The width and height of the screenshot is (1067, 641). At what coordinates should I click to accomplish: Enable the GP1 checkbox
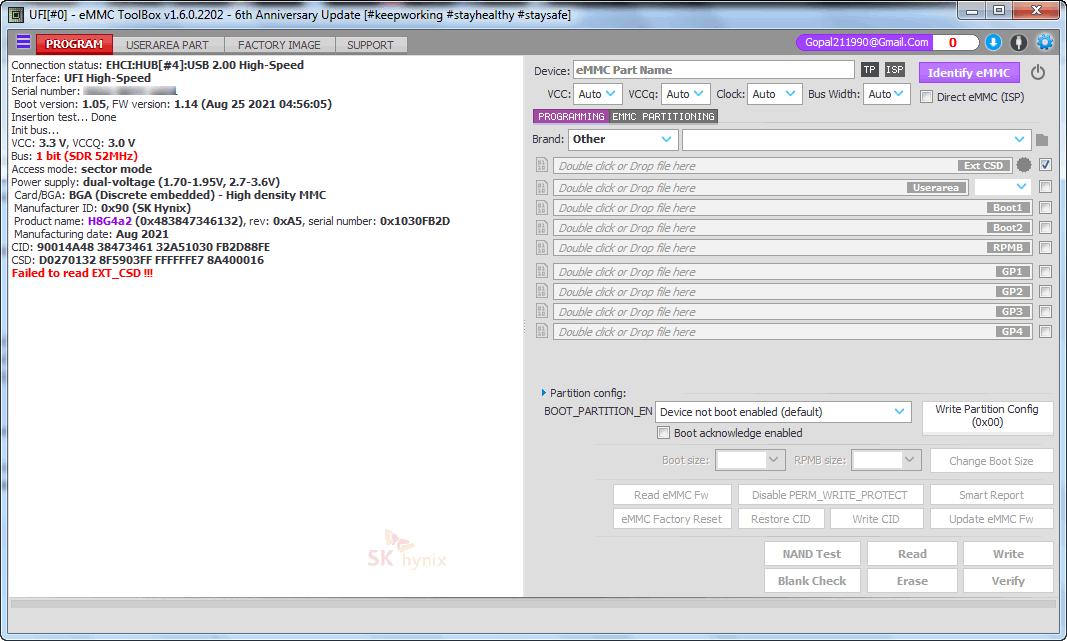click(1046, 272)
